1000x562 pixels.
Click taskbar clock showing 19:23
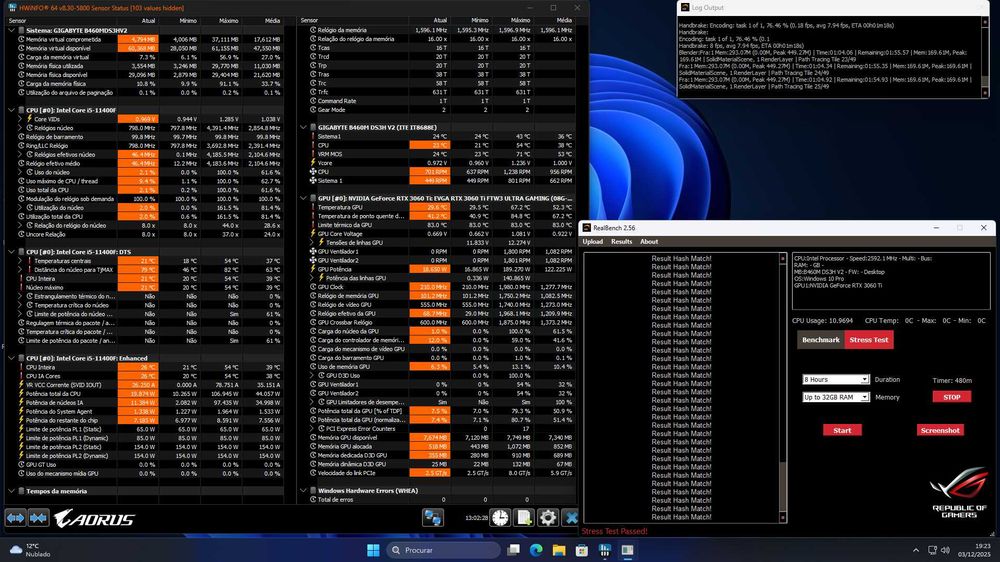[x=974, y=550]
